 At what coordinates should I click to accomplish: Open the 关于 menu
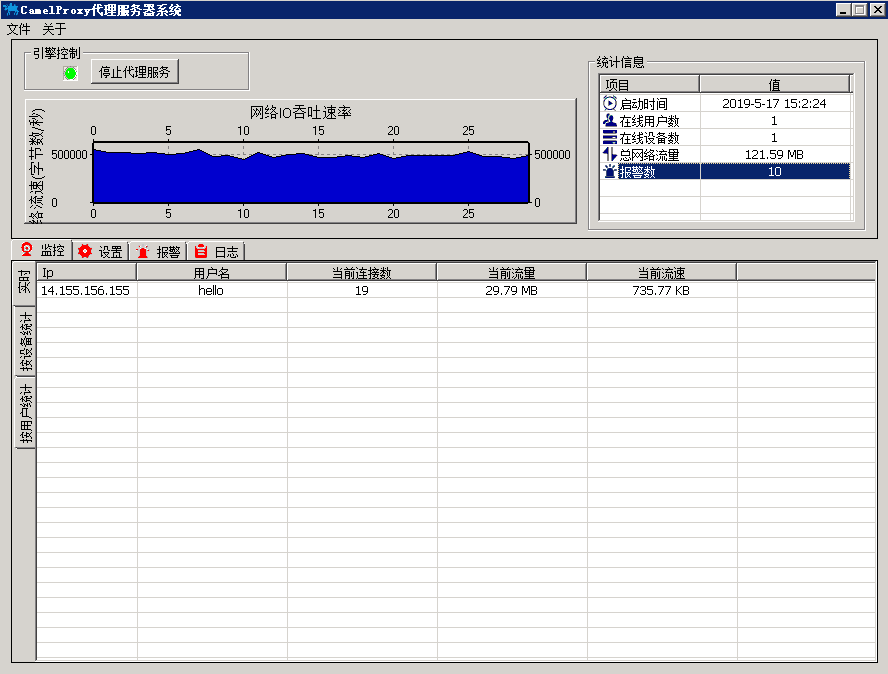coord(54,29)
